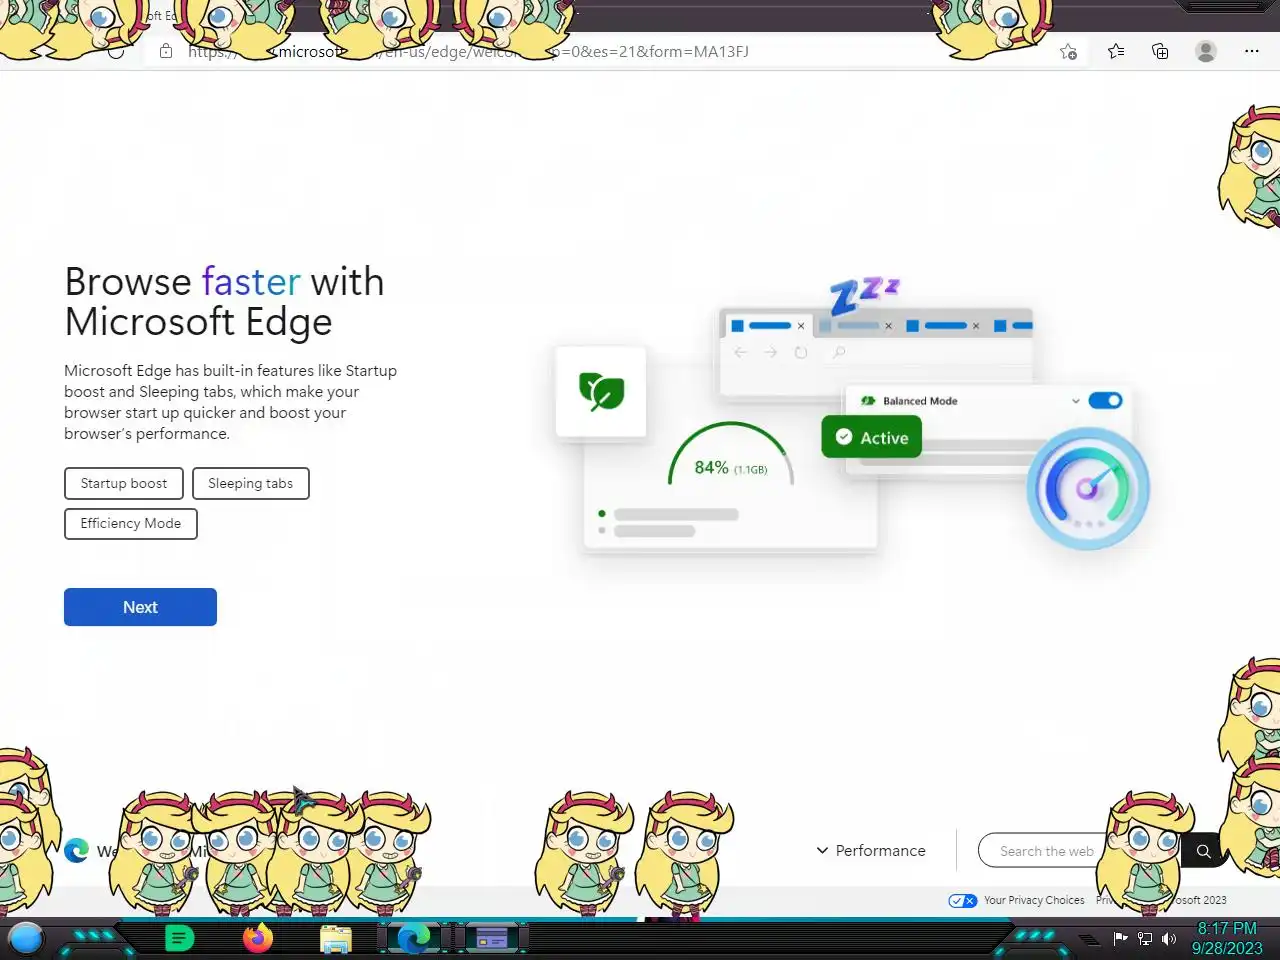Click the Browse faster with Microsoft Edge heading
Image resolution: width=1280 pixels, height=960 pixels.
(224, 301)
